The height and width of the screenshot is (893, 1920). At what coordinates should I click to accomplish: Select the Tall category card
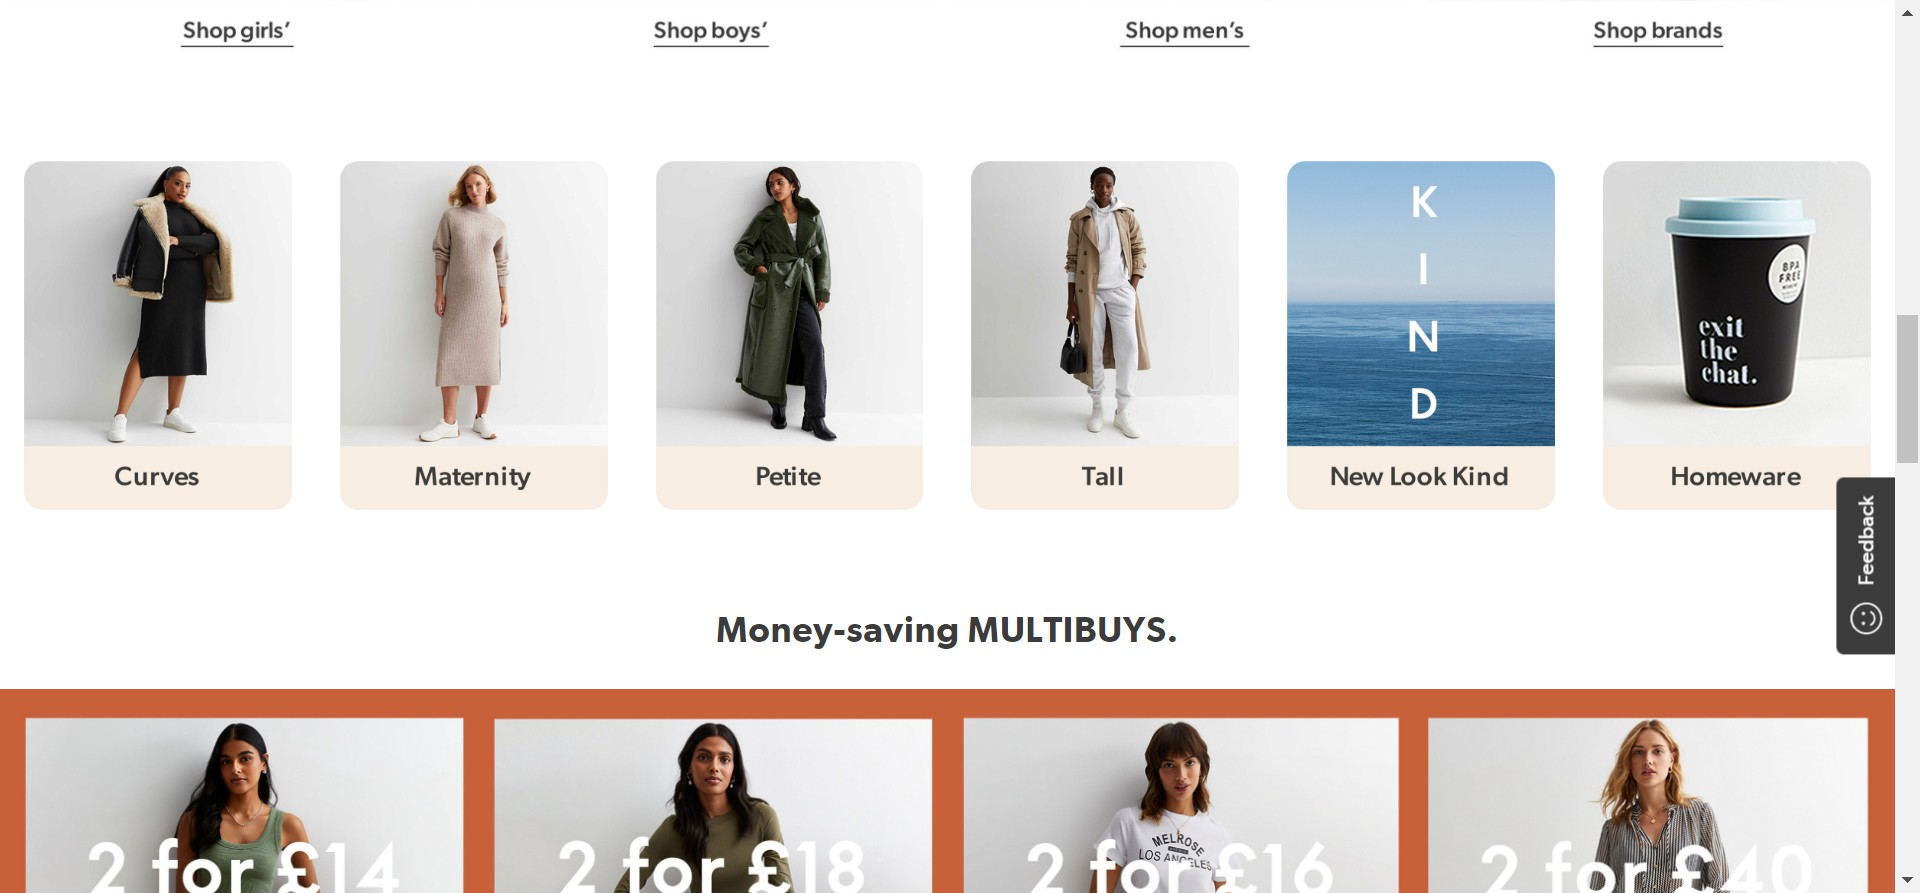coord(1105,335)
